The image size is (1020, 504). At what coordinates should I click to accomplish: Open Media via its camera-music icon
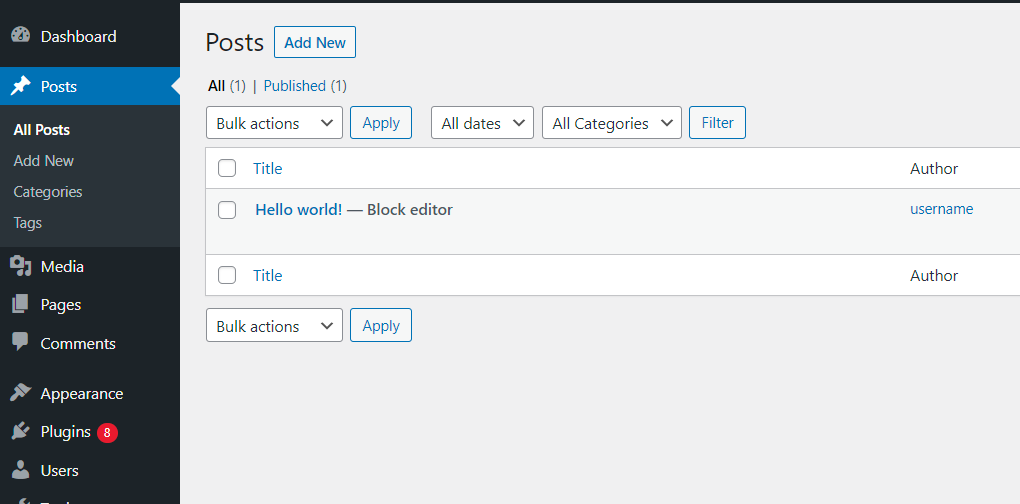tap(21, 266)
